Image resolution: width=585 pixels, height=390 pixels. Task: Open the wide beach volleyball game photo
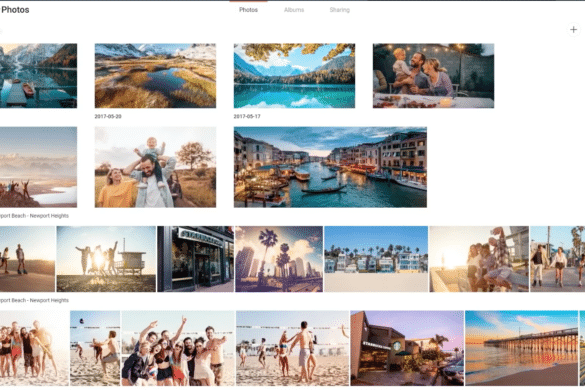pos(292,348)
